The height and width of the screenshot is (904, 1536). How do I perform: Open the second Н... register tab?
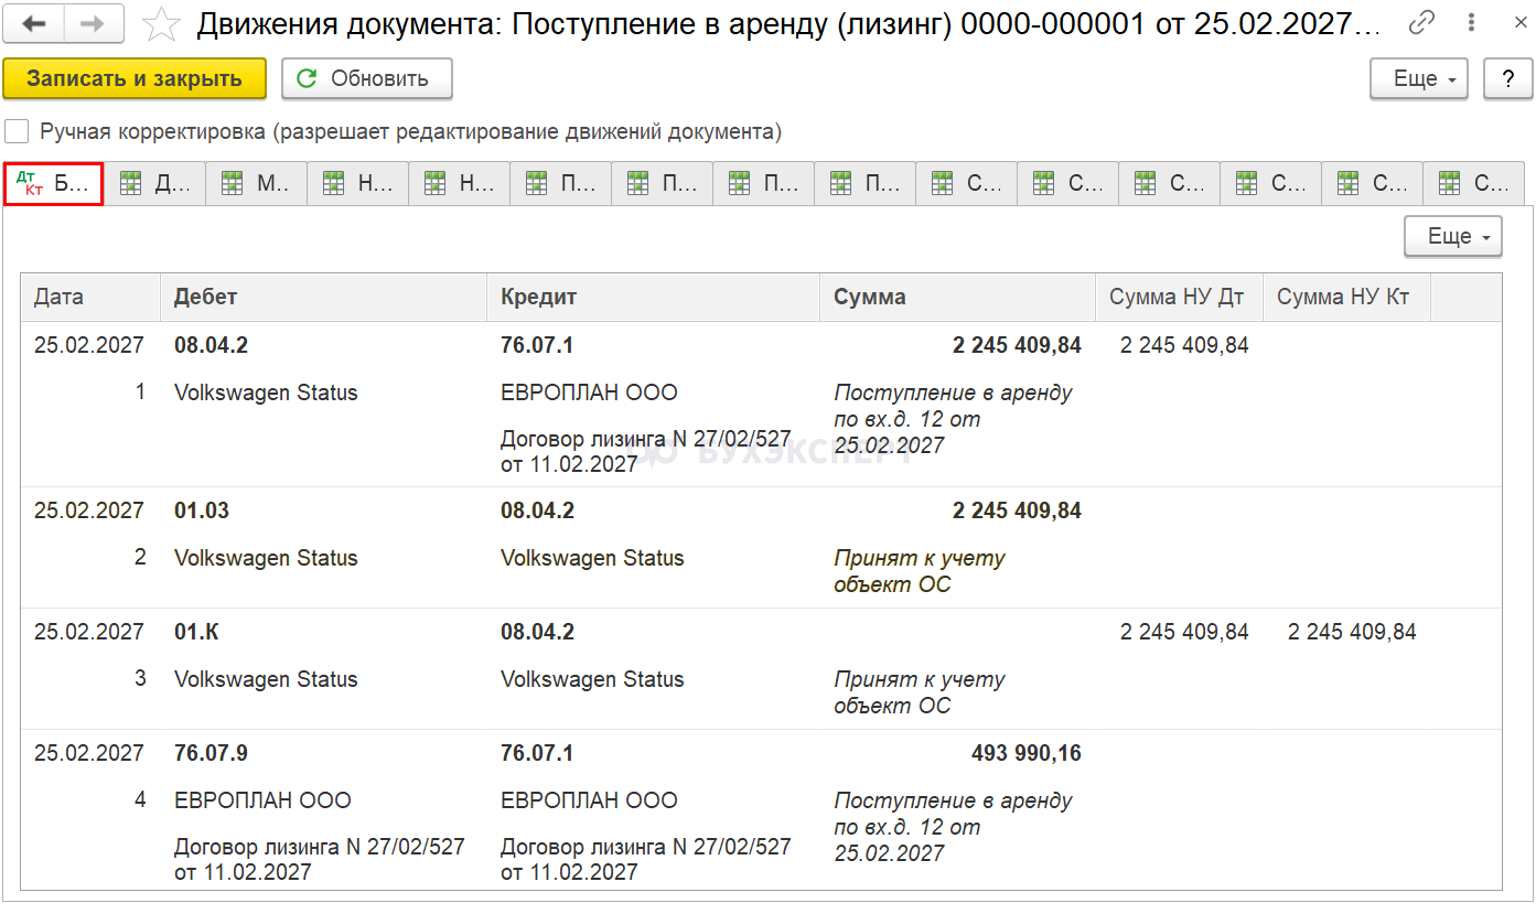tap(459, 183)
